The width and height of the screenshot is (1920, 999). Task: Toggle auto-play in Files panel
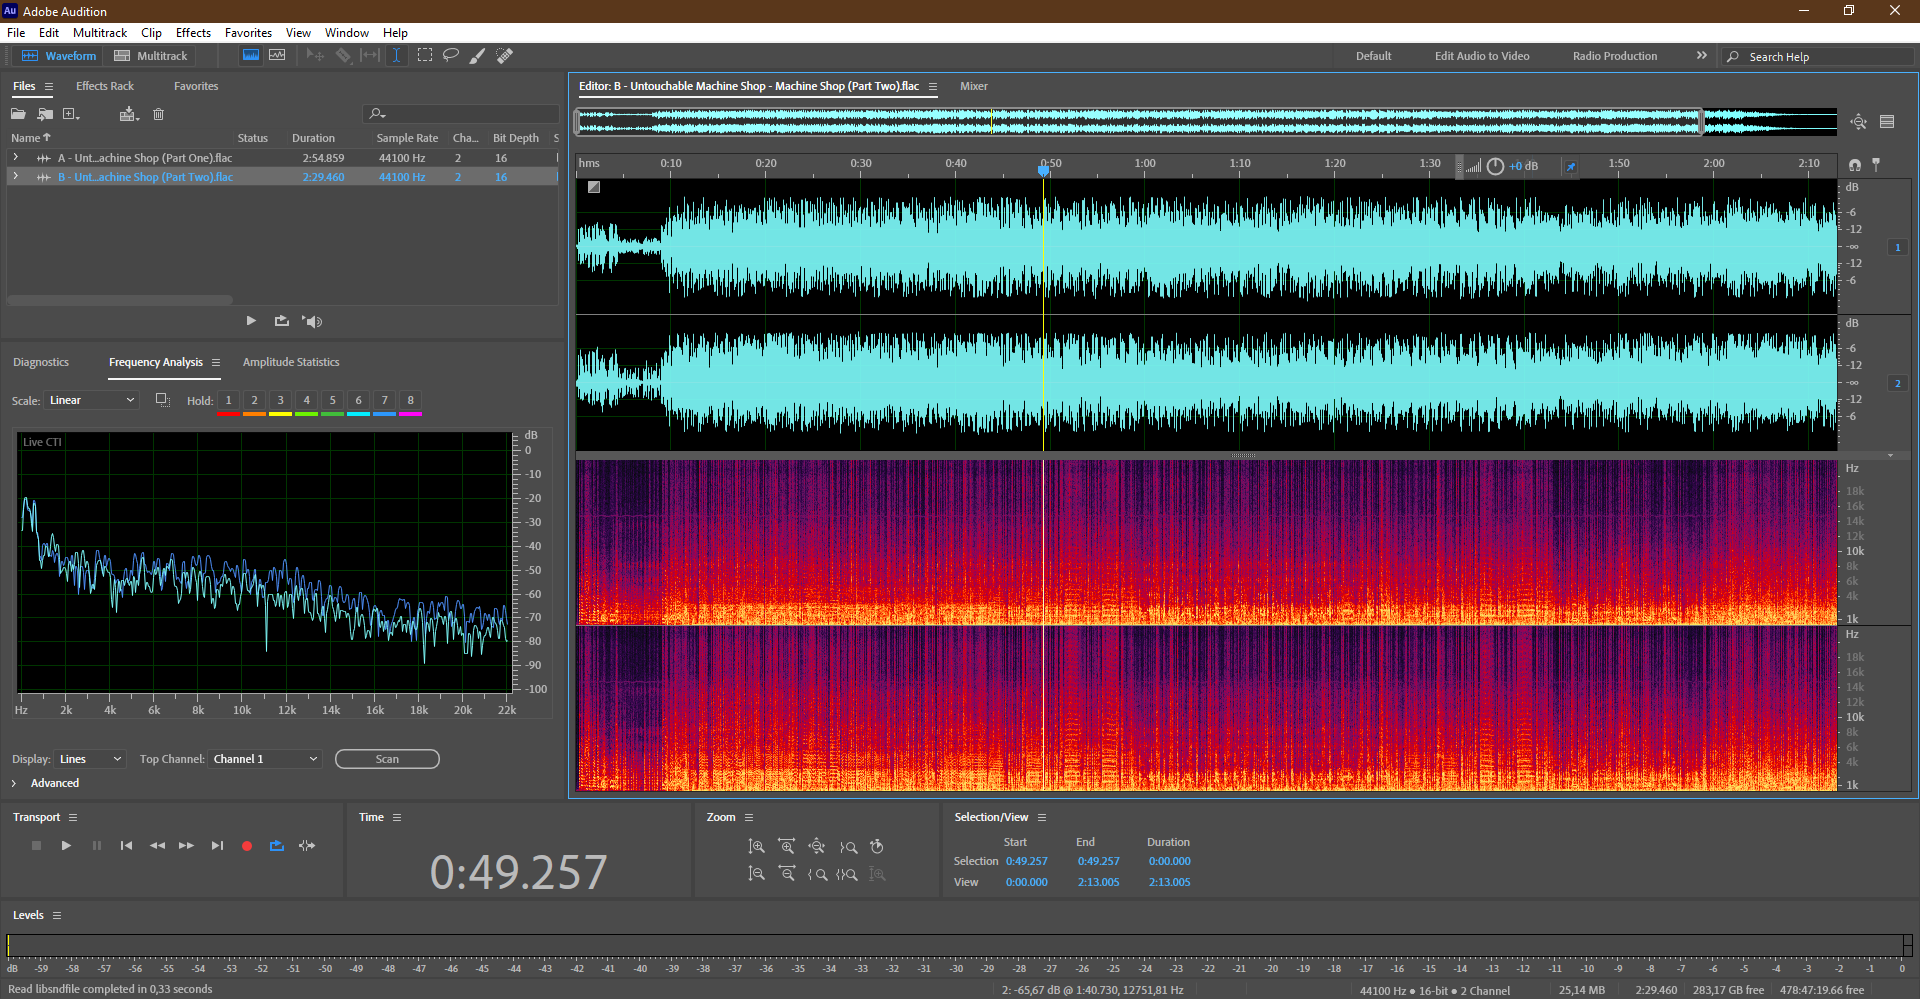pyautogui.click(x=312, y=321)
